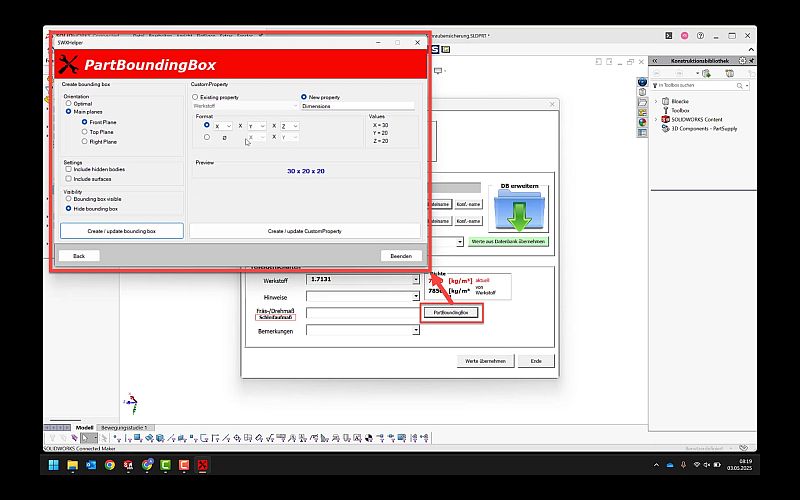800x500 pixels.
Task: Select Bounding box visible option
Action: coord(68,198)
